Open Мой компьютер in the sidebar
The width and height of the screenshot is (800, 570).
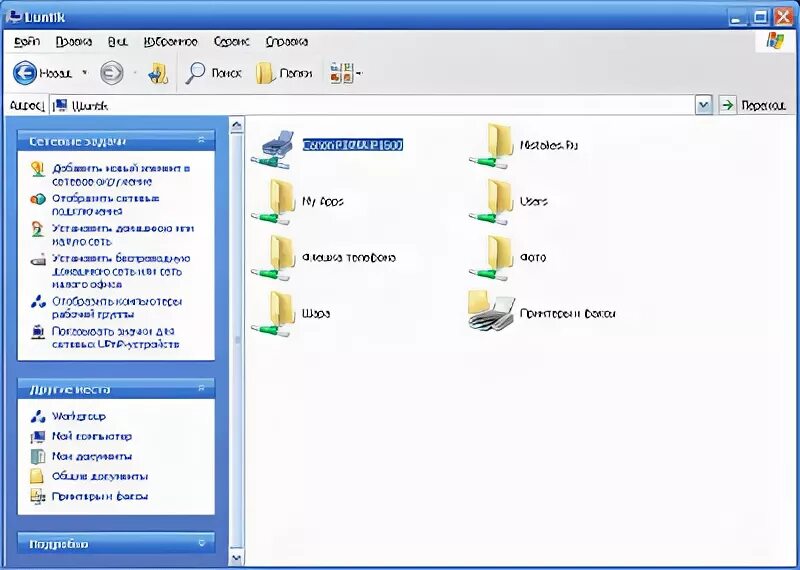point(92,436)
